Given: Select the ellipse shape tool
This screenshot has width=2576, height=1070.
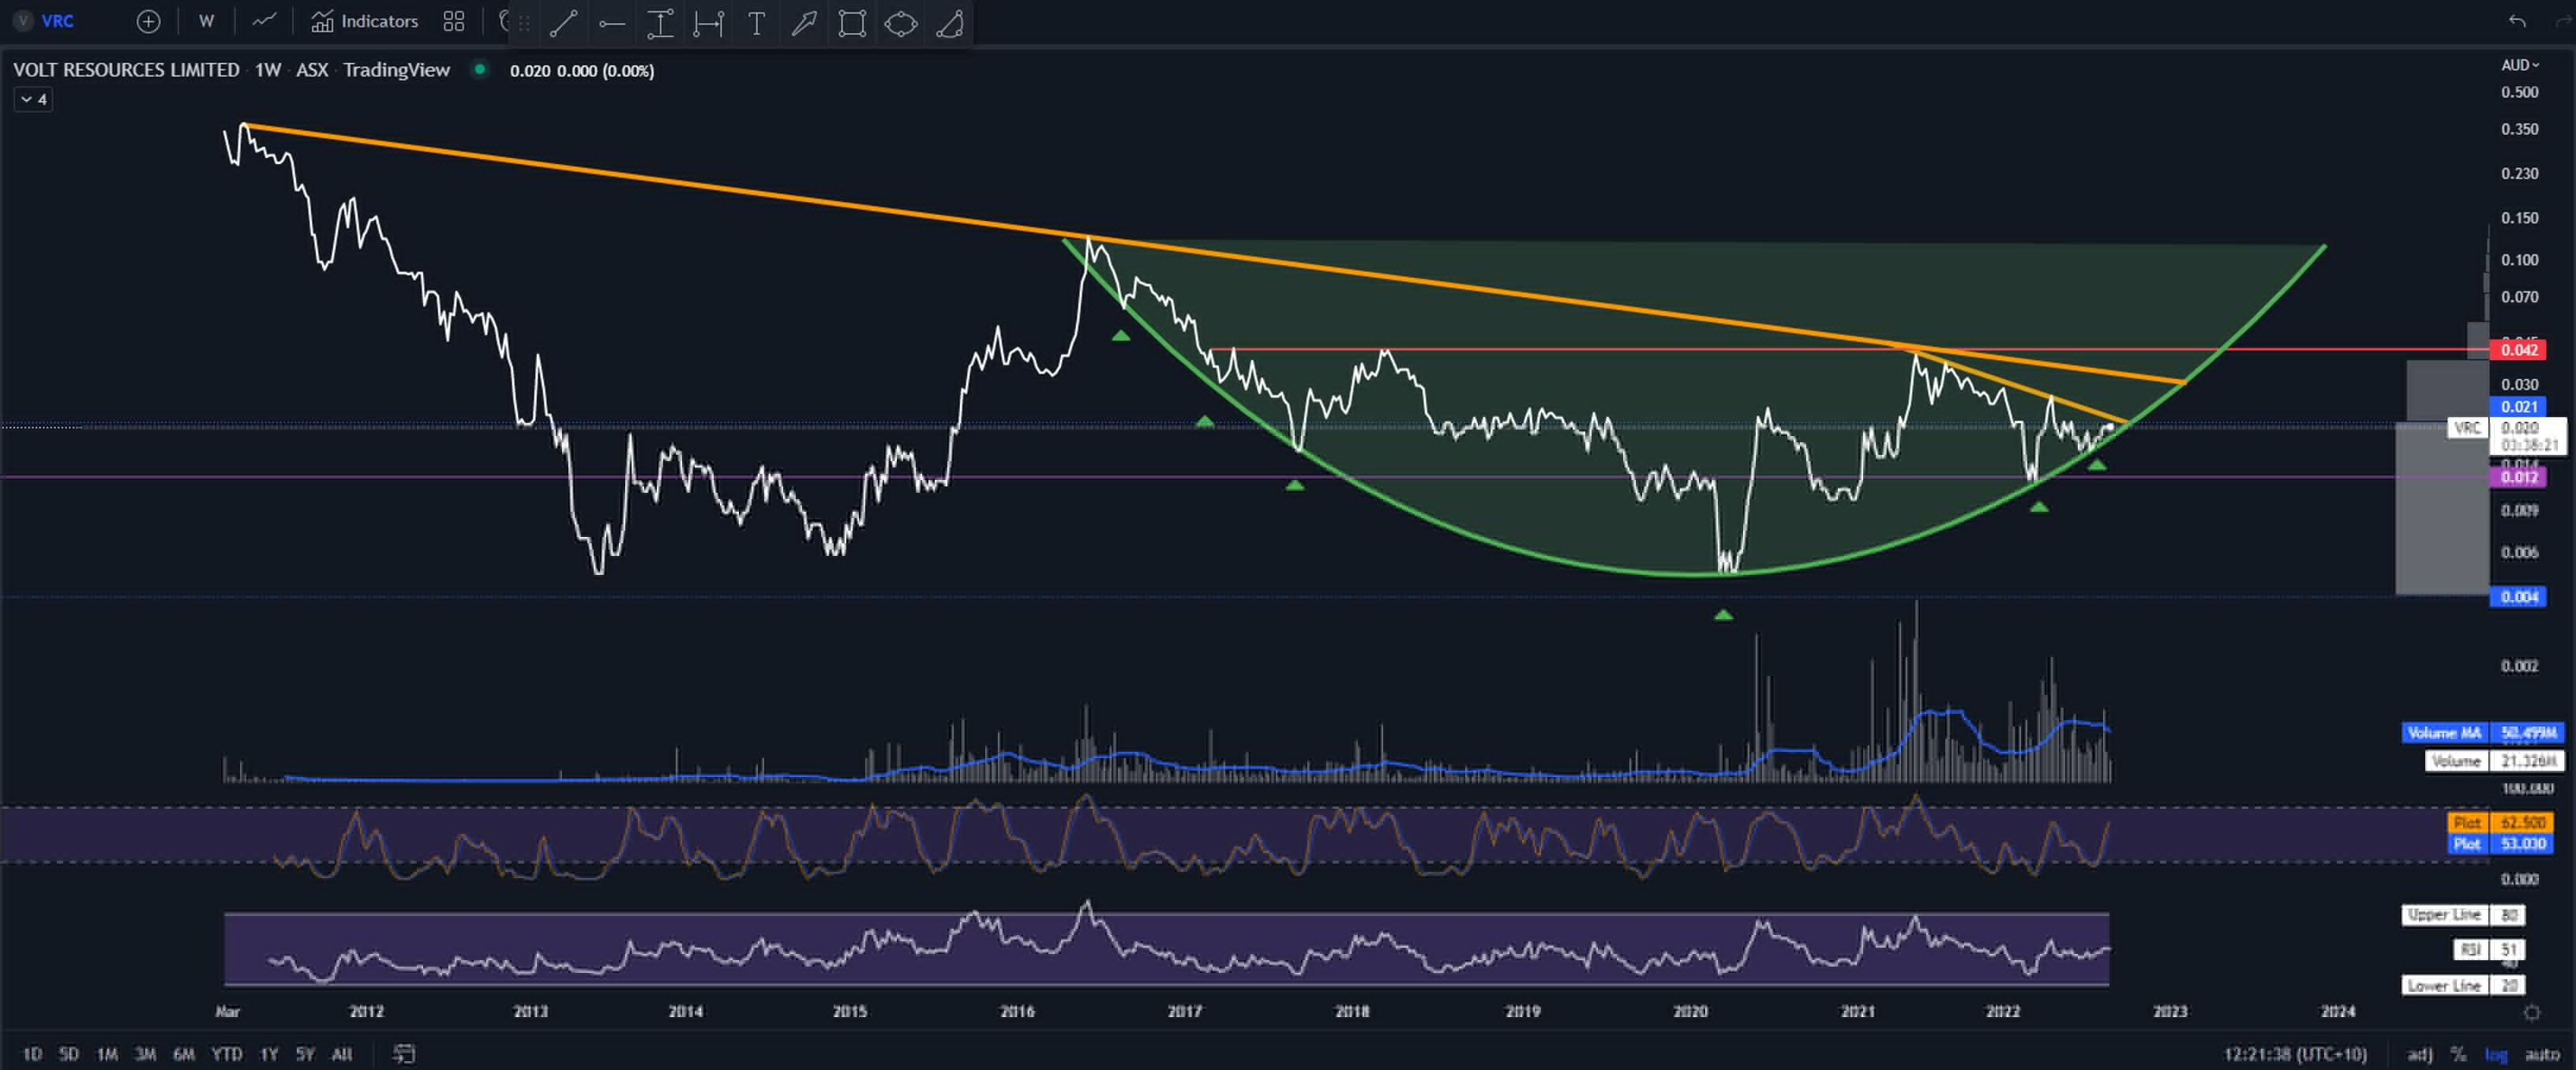Looking at the screenshot, I should tap(901, 23).
